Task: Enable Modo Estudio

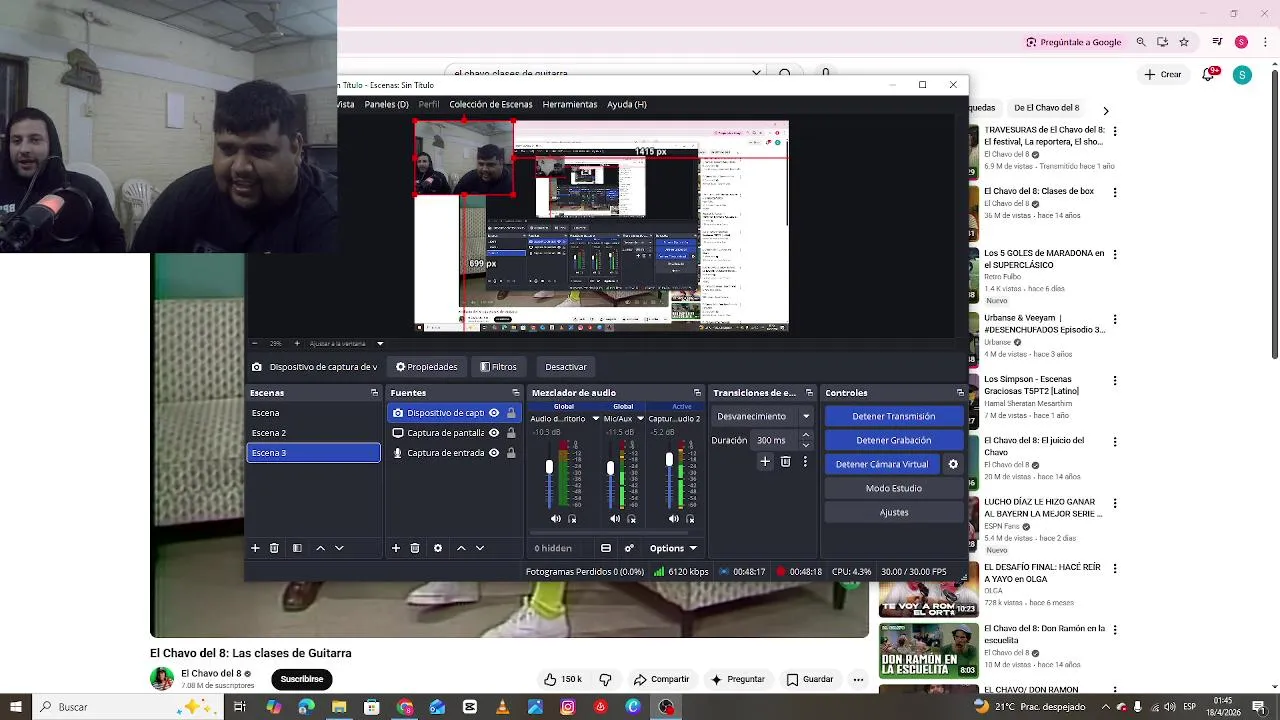Action: coord(894,488)
